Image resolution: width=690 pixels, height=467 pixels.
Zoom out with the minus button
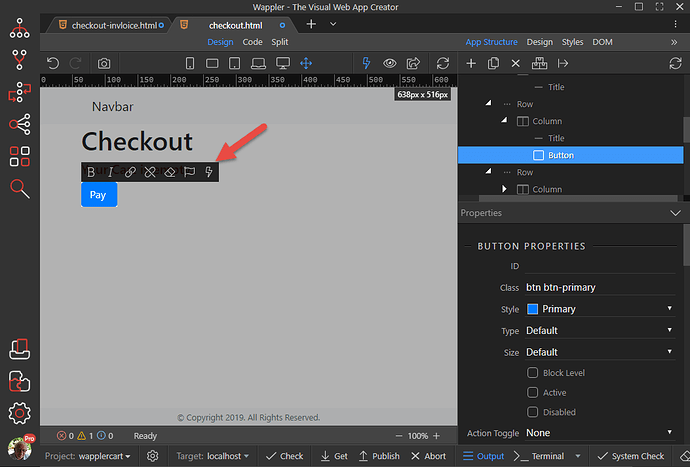tap(399, 436)
